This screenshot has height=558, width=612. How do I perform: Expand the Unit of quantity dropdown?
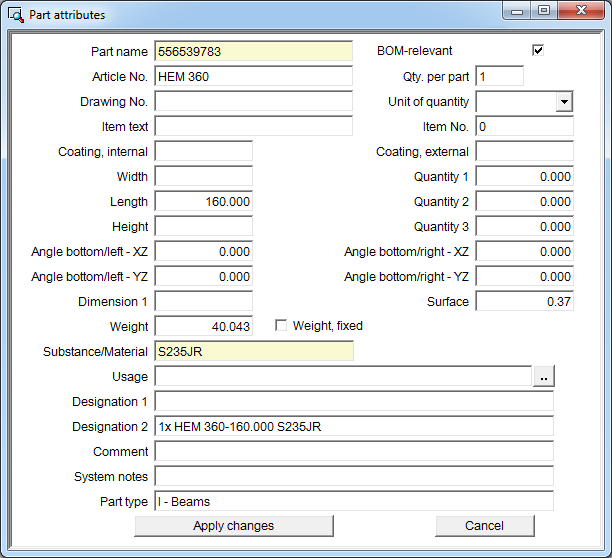coord(564,102)
